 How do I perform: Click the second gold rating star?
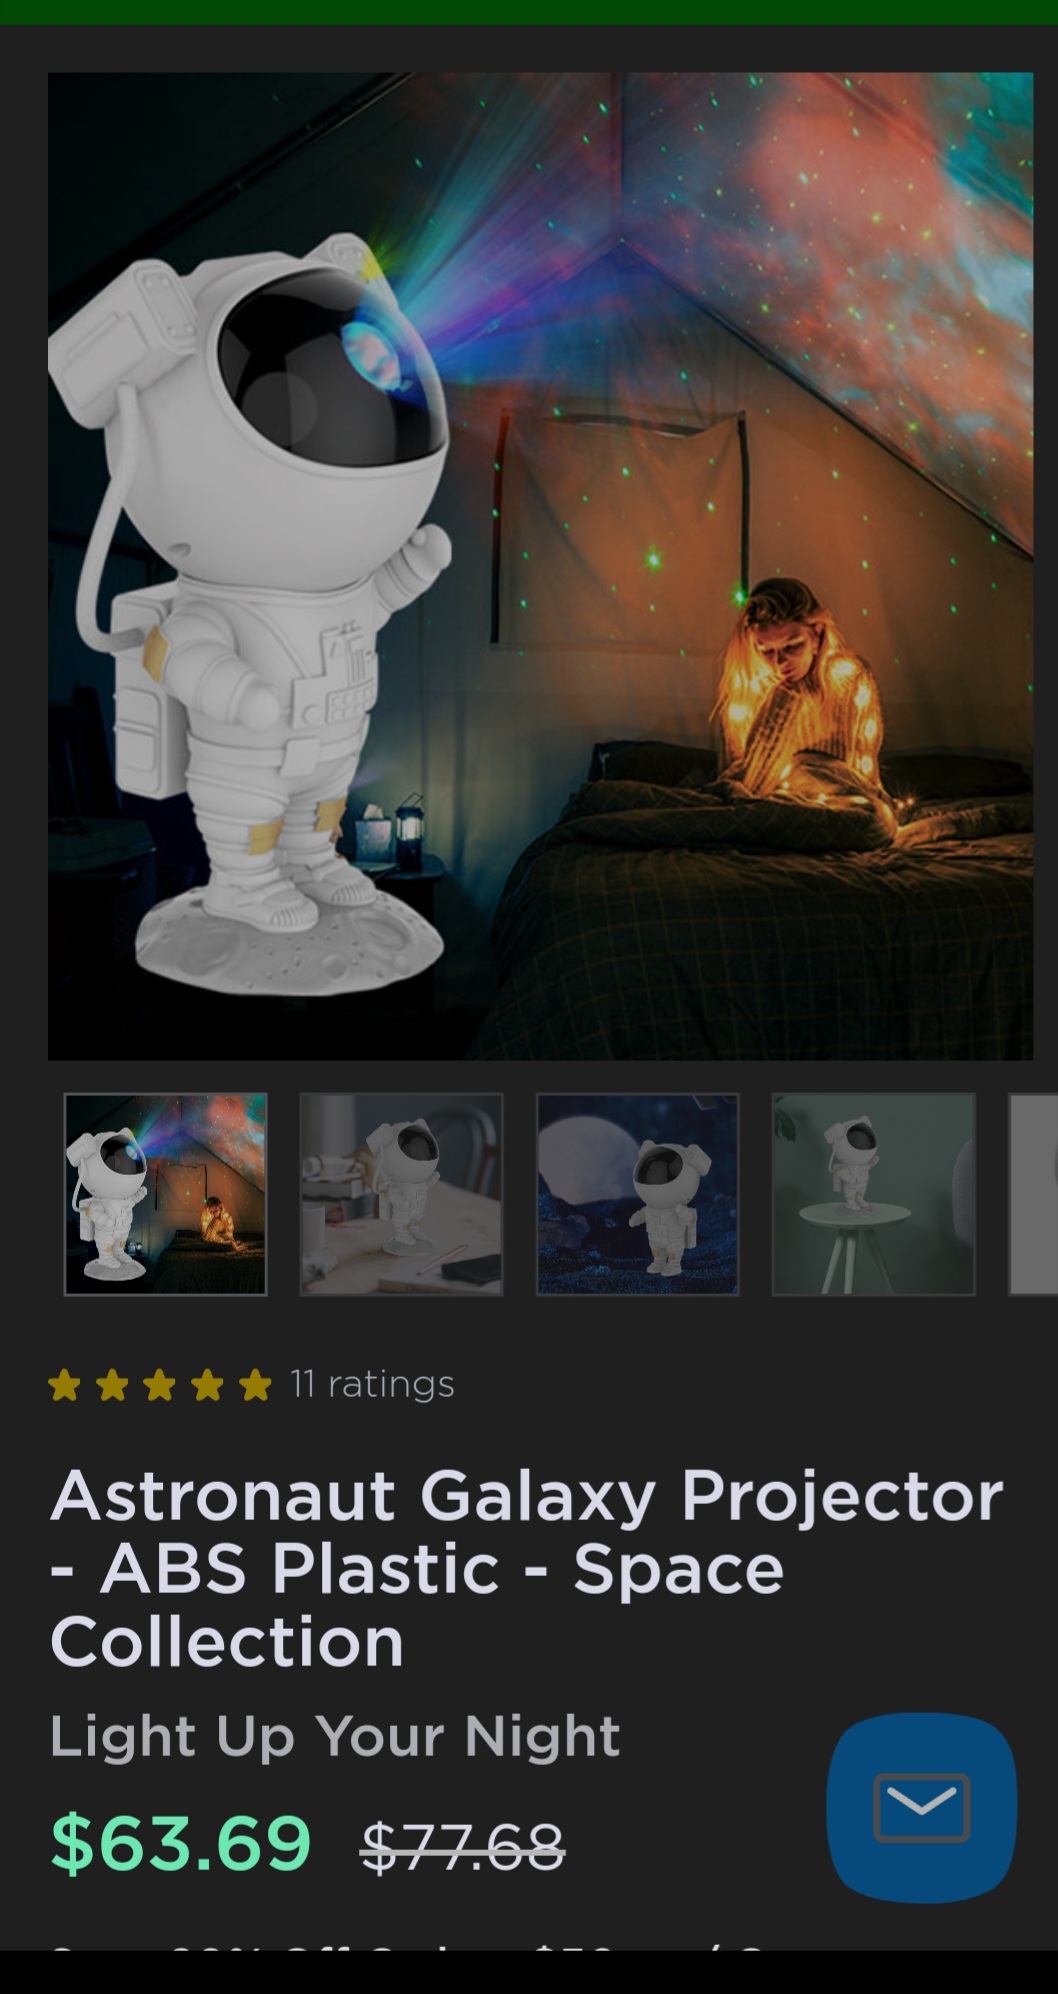112,1385
